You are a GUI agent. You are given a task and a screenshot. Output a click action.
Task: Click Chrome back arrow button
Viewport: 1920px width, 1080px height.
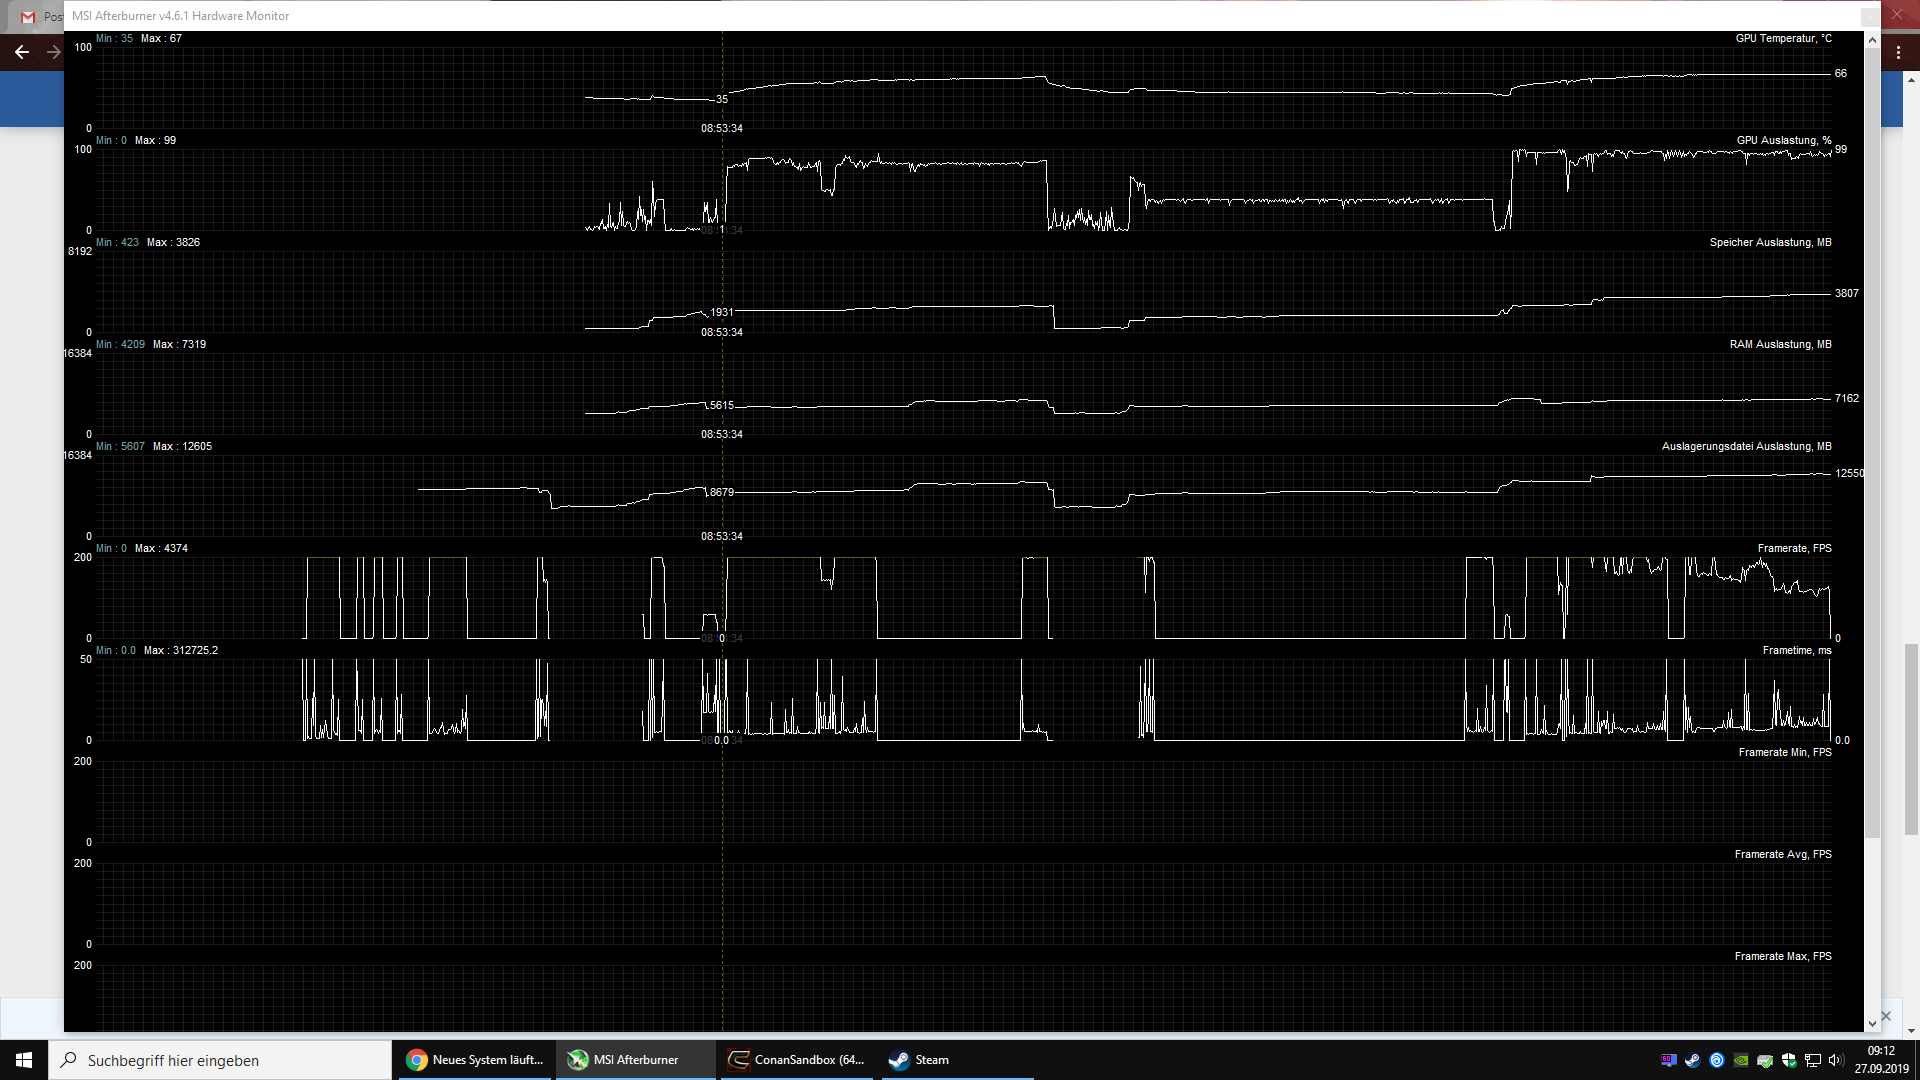pyautogui.click(x=22, y=52)
